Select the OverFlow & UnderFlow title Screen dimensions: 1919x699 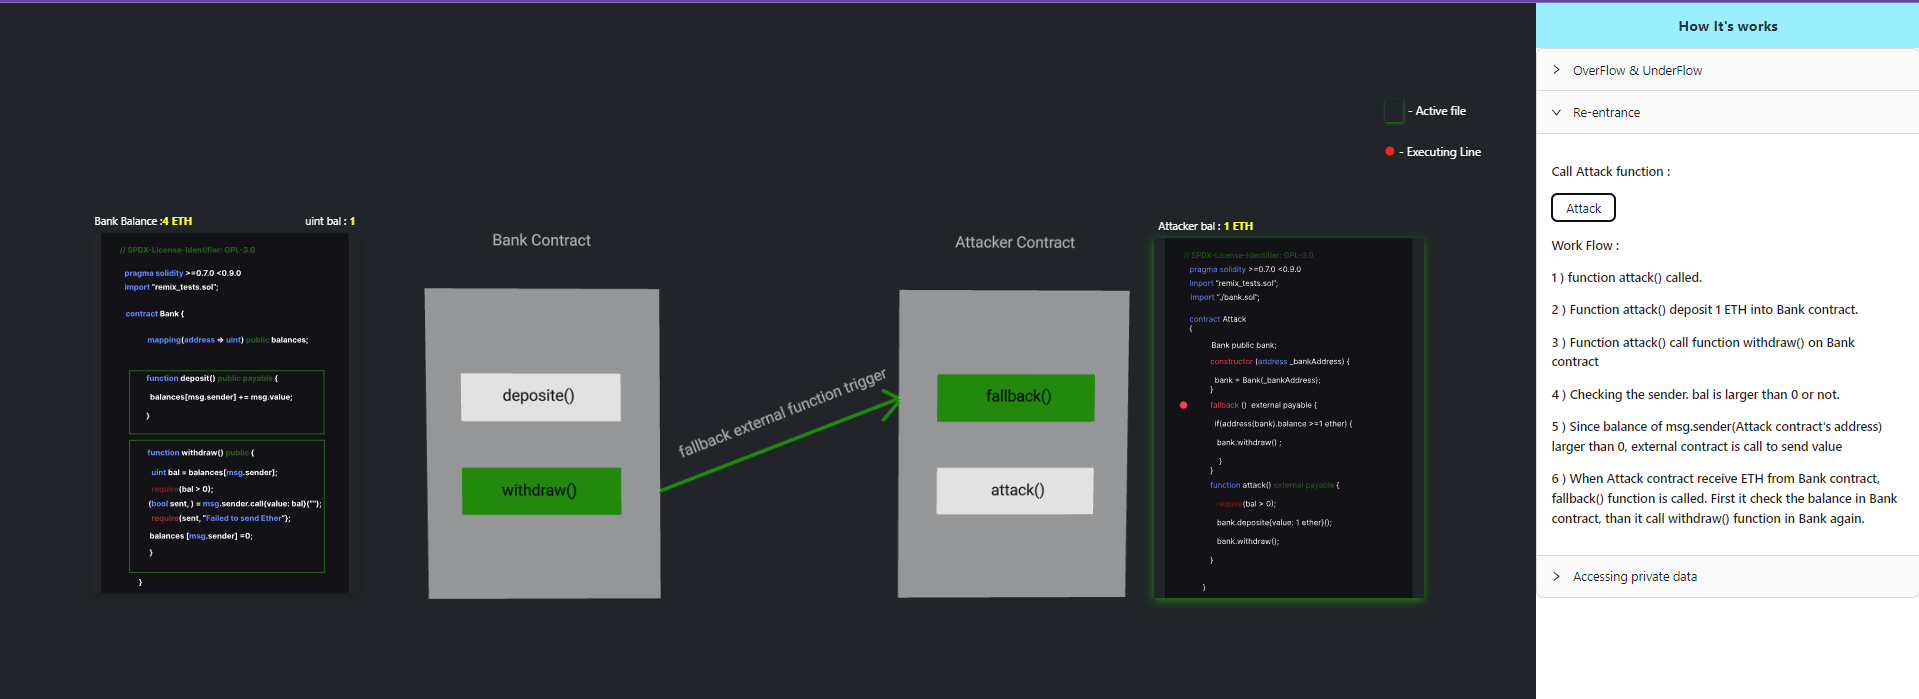click(x=1637, y=71)
